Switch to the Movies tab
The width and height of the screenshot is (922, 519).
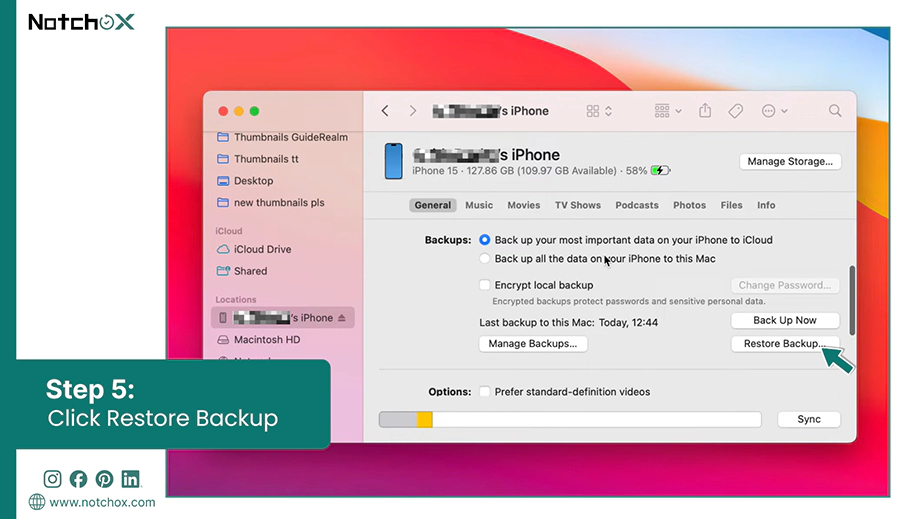pos(523,205)
